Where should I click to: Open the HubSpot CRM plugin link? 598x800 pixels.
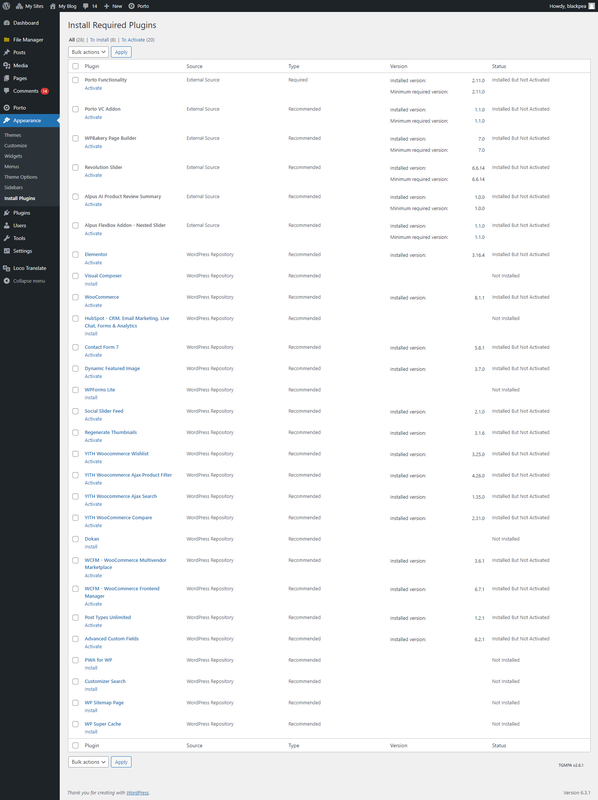pos(127,322)
